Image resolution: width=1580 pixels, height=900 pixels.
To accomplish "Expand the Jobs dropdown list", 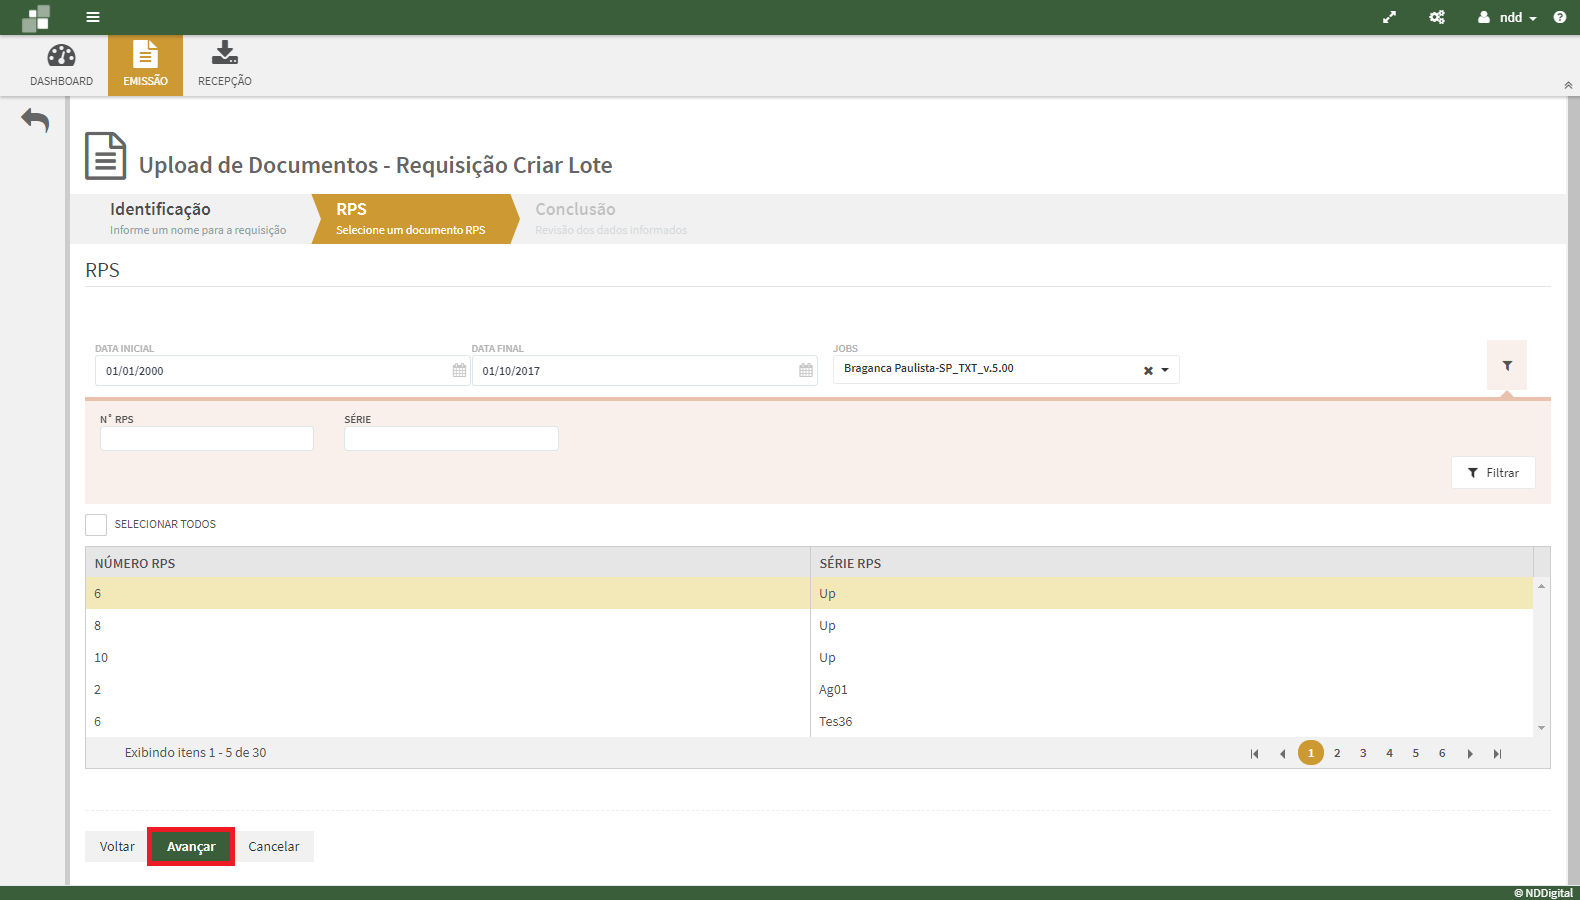I will pyautogui.click(x=1165, y=371).
